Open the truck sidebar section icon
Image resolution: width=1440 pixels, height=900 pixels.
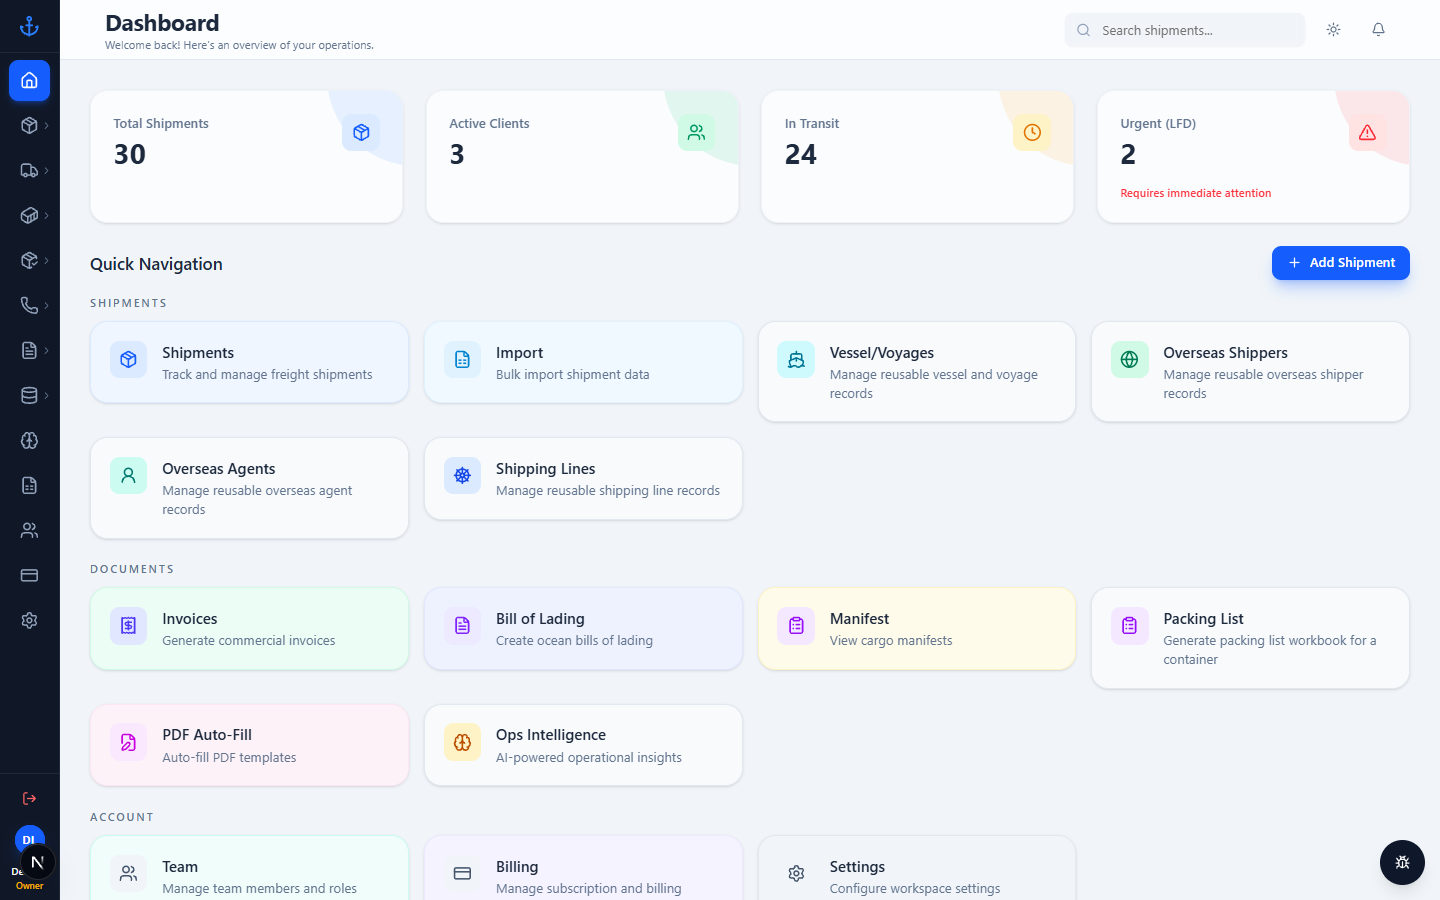pos(29,170)
